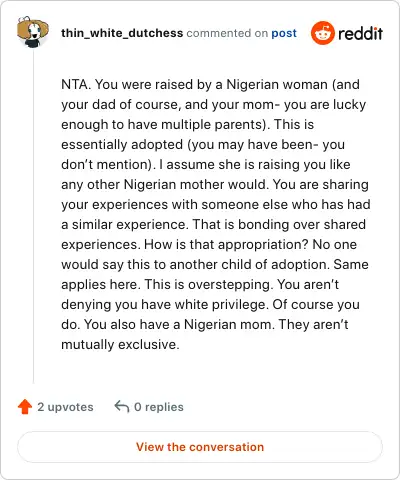Image resolution: width=400 pixels, height=480 pixels.
Task: Follow the blue 'post' link
Action: 284,33
